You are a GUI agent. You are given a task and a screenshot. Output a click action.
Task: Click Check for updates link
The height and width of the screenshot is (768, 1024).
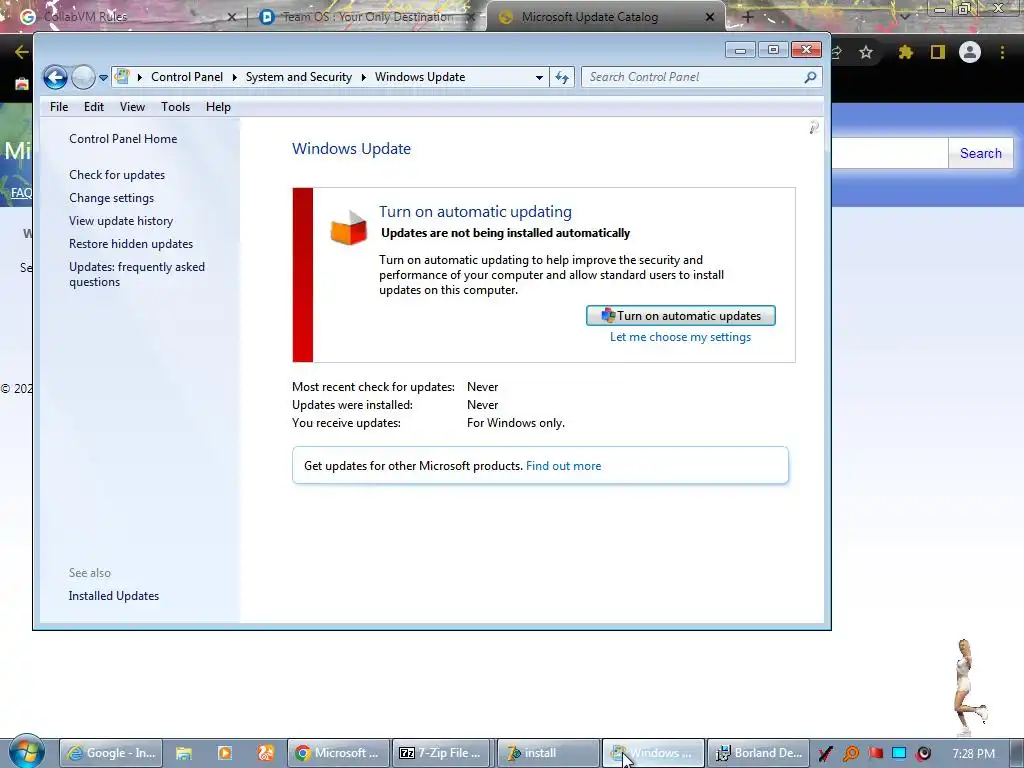pyautogui.click(x=117, y=174)
